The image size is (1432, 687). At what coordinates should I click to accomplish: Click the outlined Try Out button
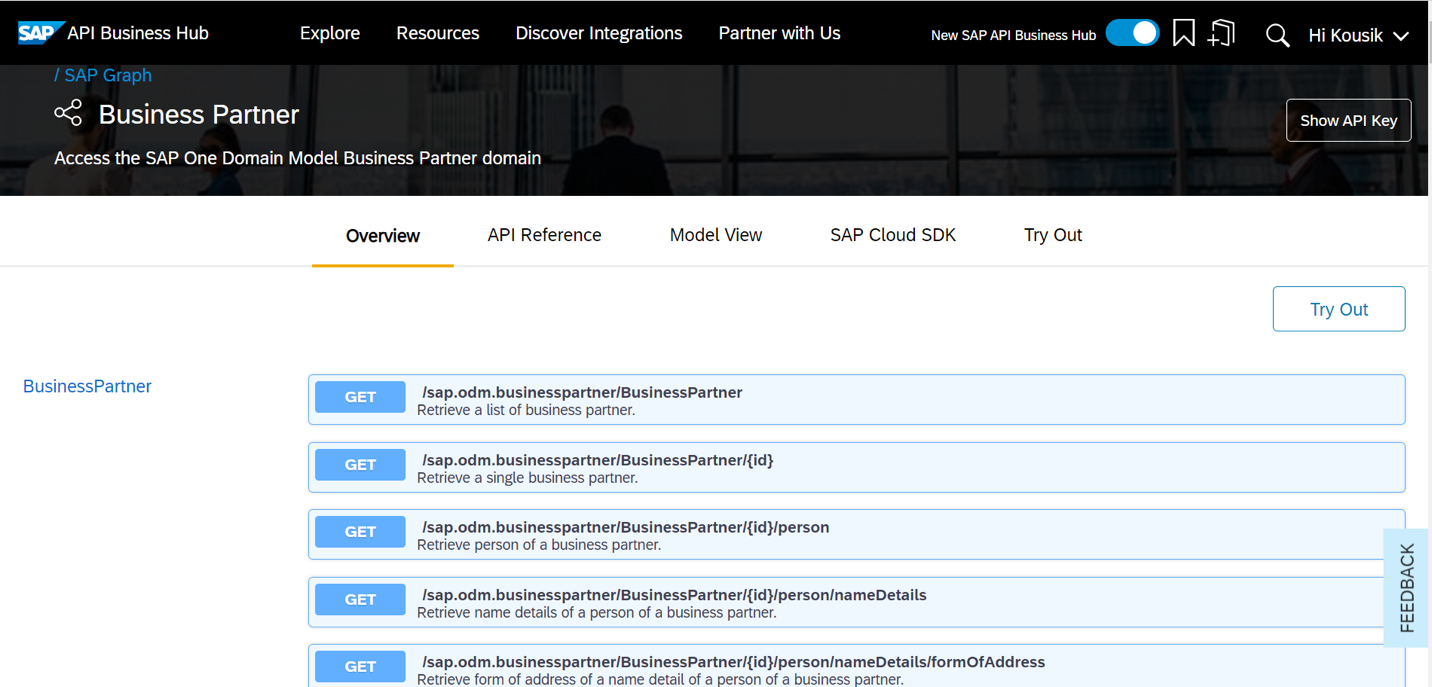[1339, 309]
